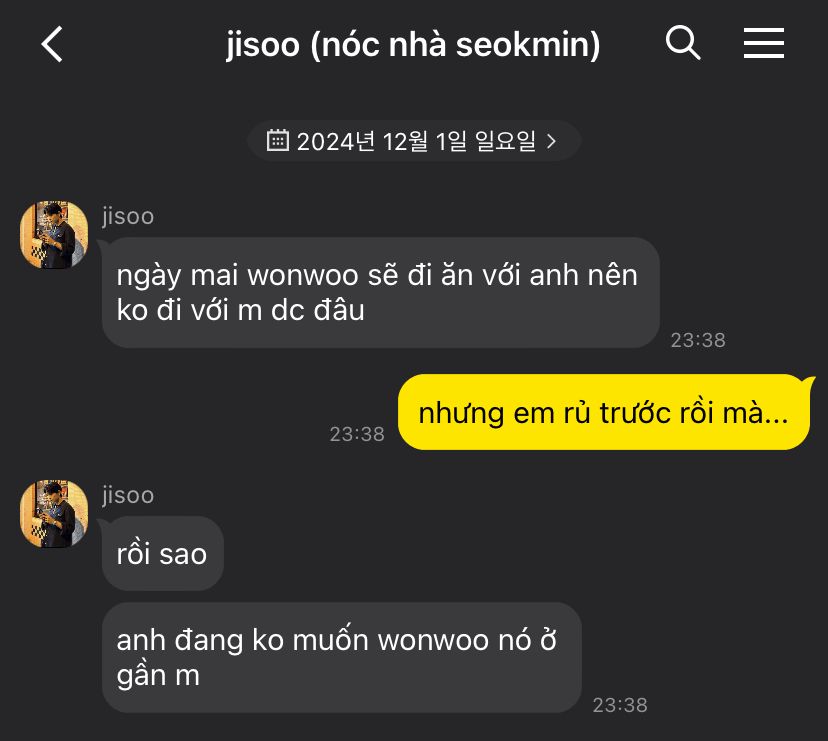Tap the sender name 'jisoo' above first message
The height and width of the screenshot is (741, 828).
pyautogui.click(x=128, y=216)
